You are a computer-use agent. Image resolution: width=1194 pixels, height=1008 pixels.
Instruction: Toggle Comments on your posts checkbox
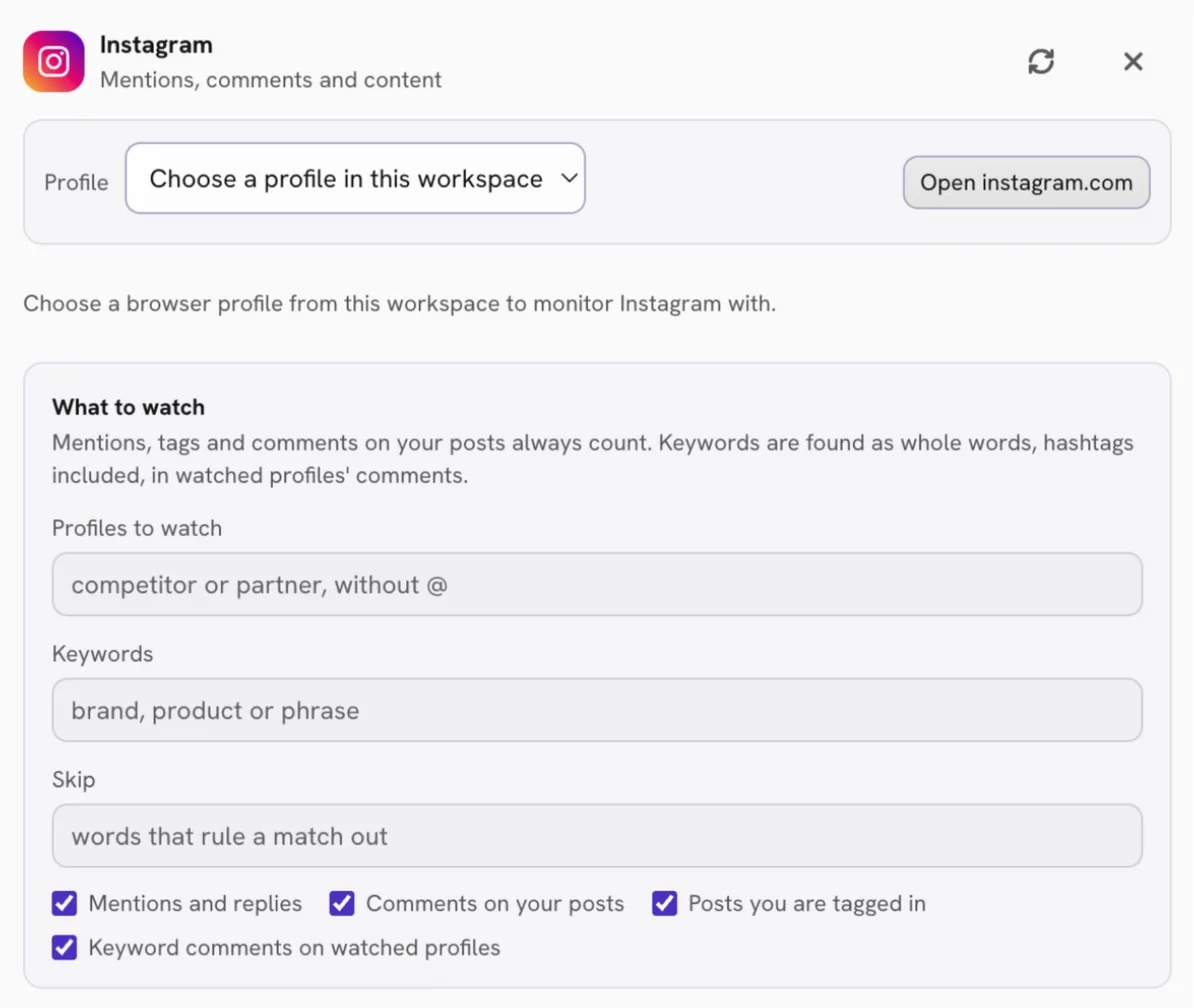click(x=342, y=903)
